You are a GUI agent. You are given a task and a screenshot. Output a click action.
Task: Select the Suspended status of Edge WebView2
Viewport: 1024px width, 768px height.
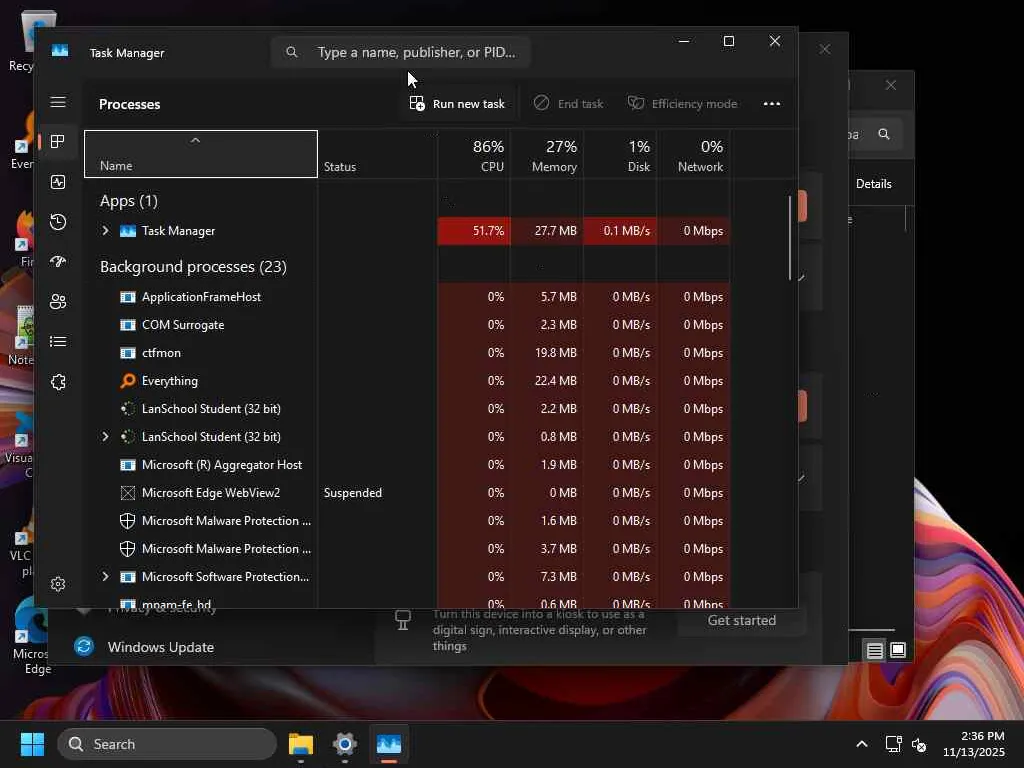pyautogui.click(x=353, y=493)
